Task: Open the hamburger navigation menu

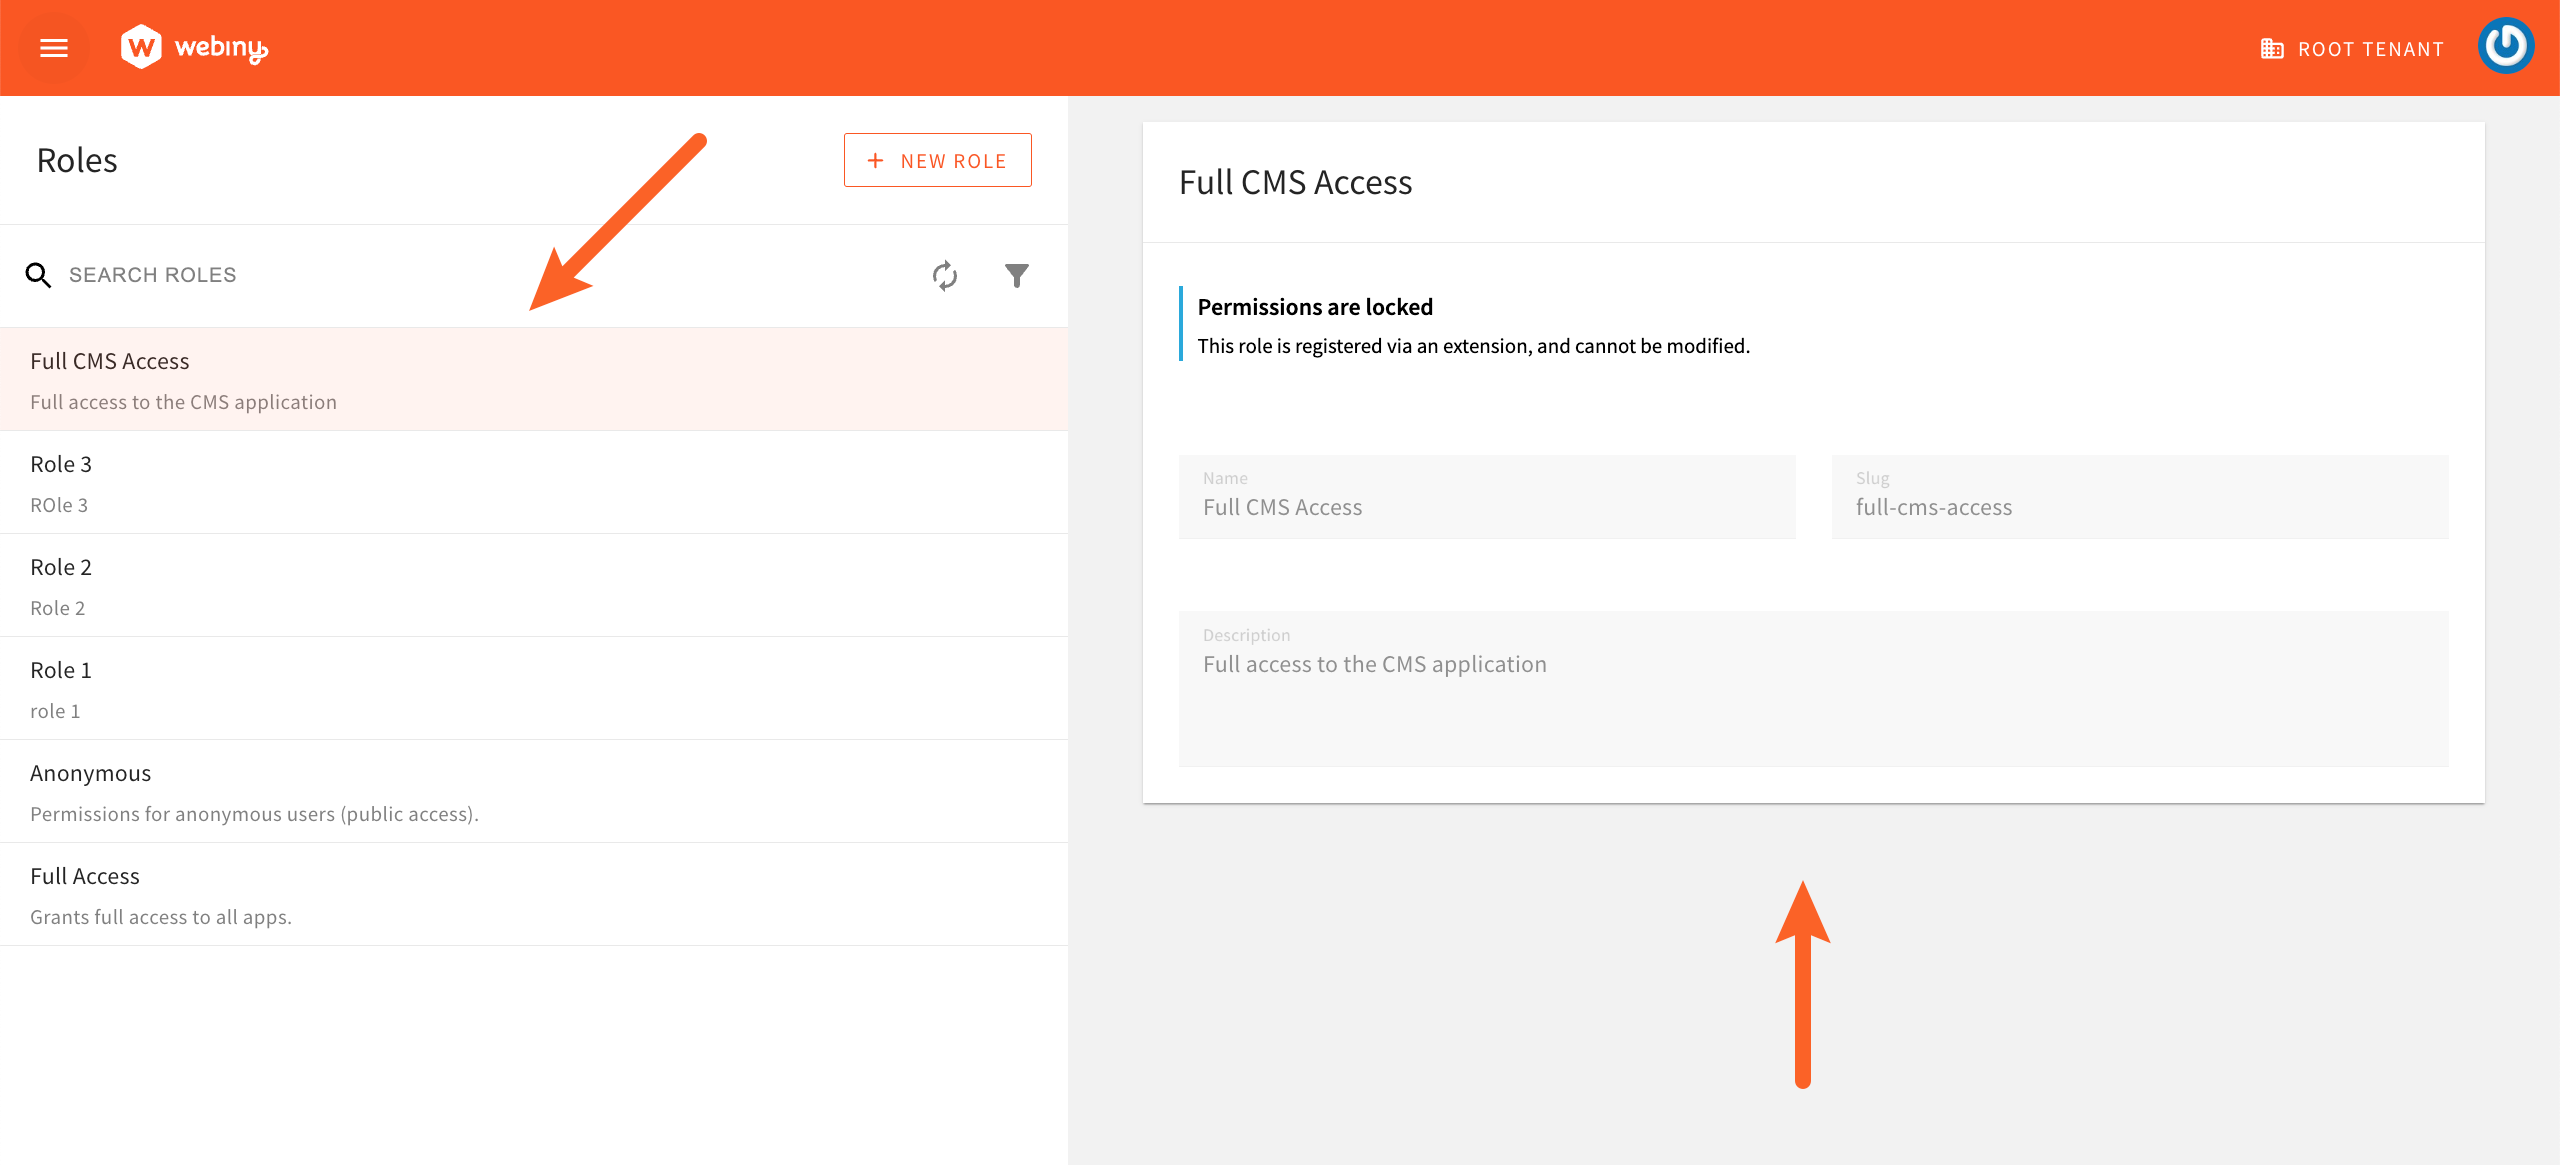Action: tap(53, 47)
